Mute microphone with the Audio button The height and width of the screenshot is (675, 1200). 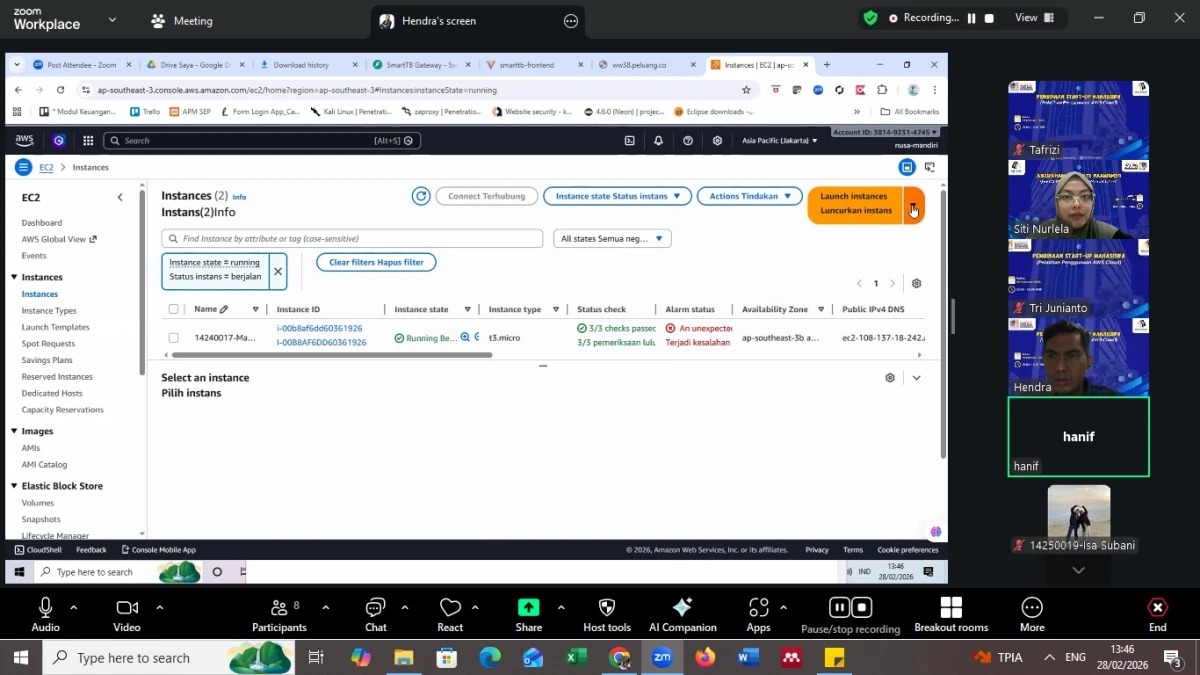(45, 614)
